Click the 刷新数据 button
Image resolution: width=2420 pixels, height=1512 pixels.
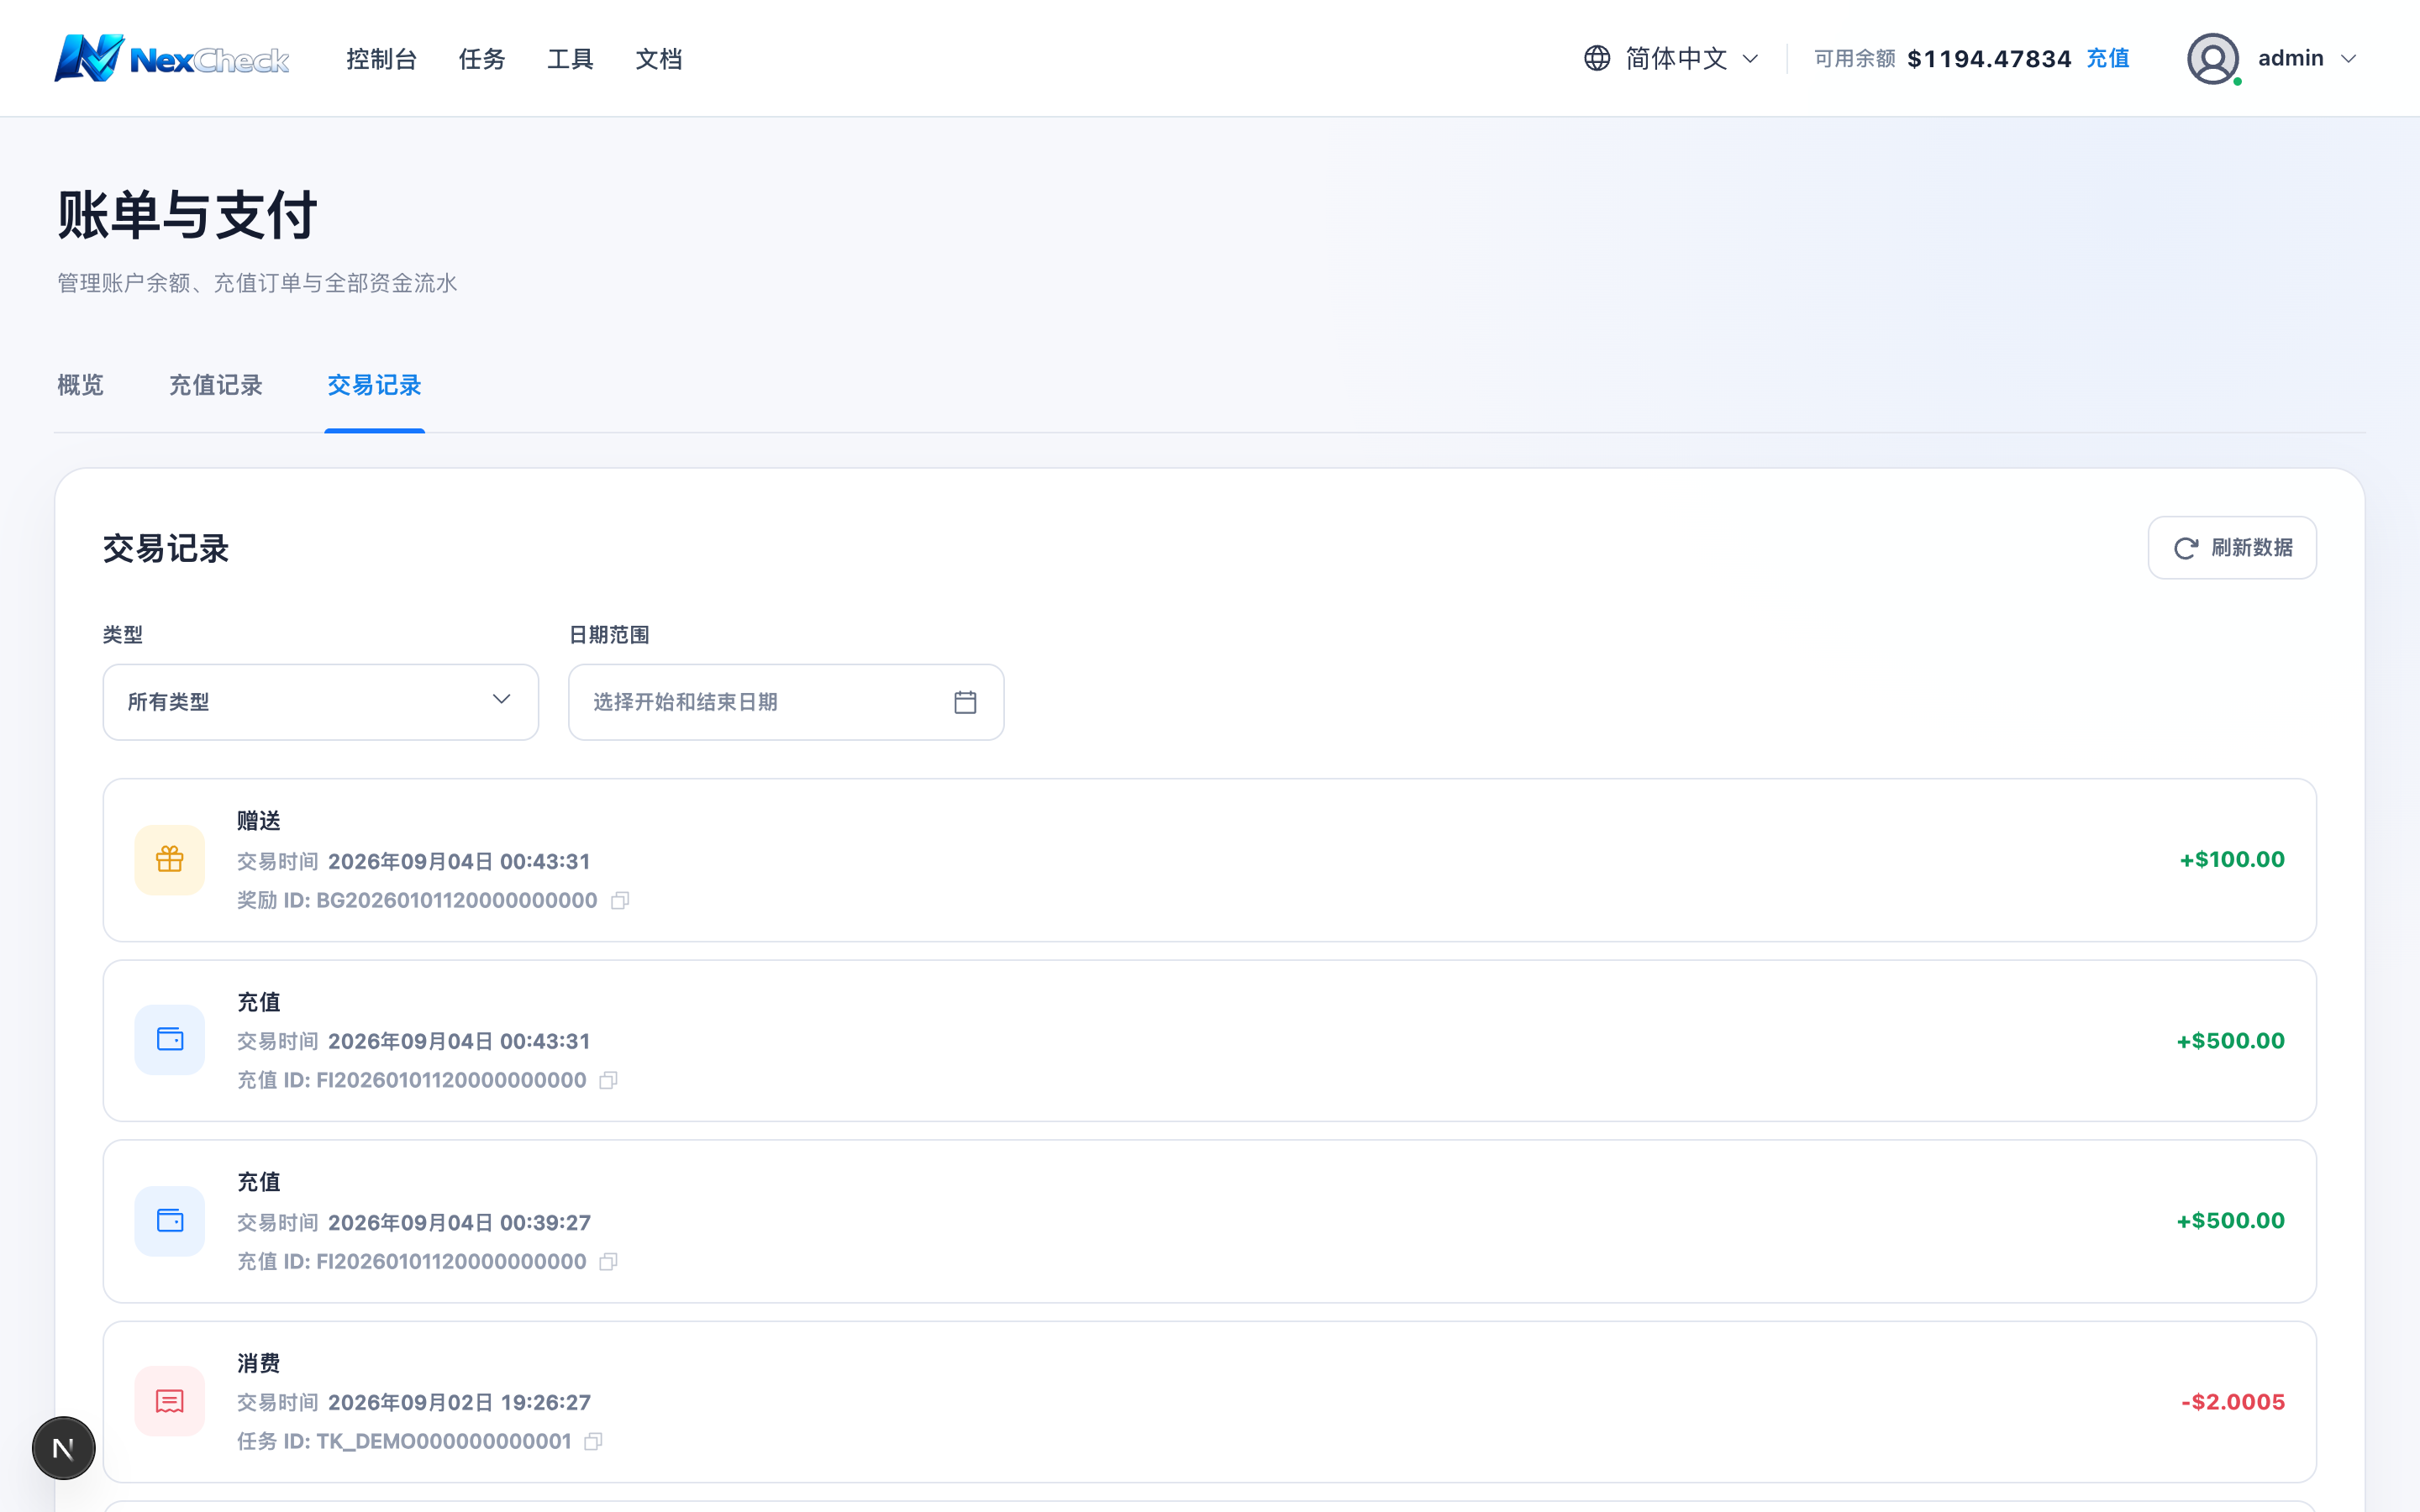tap(2232, 548)
